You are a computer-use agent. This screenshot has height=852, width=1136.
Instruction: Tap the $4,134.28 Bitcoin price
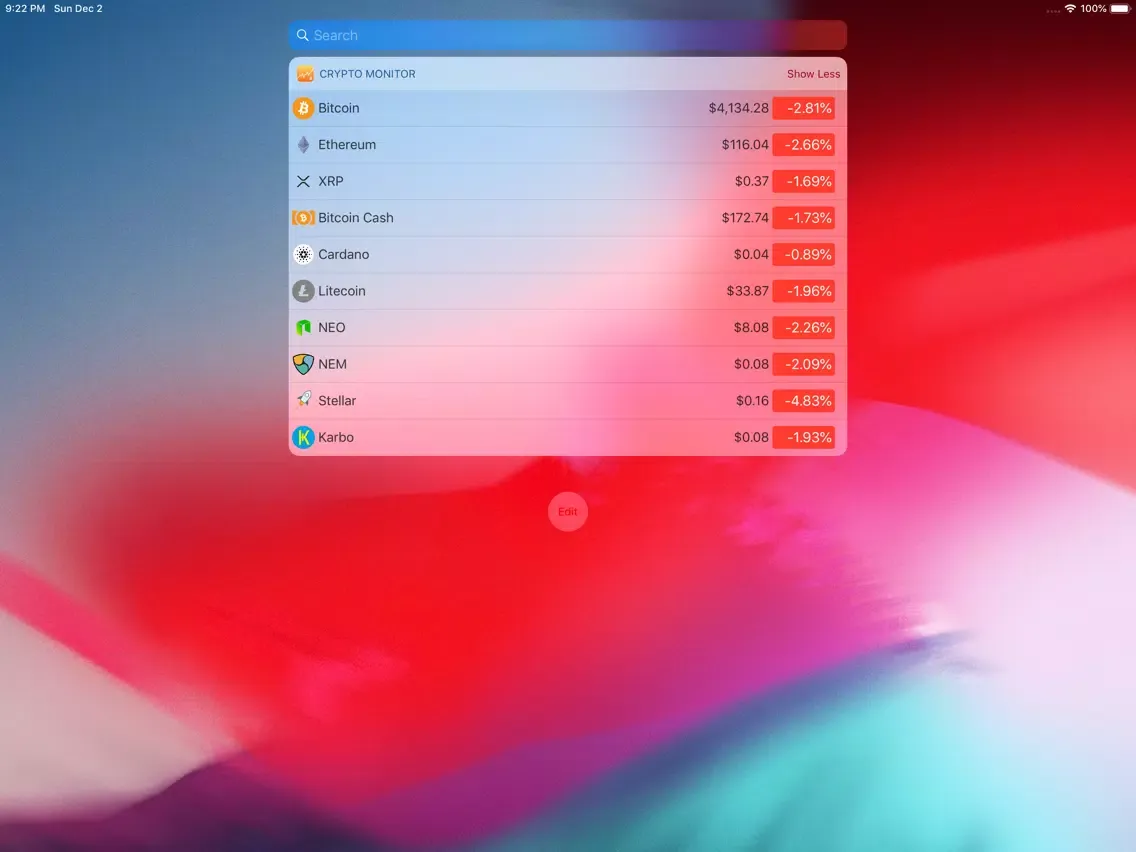[x=738, y=108]
